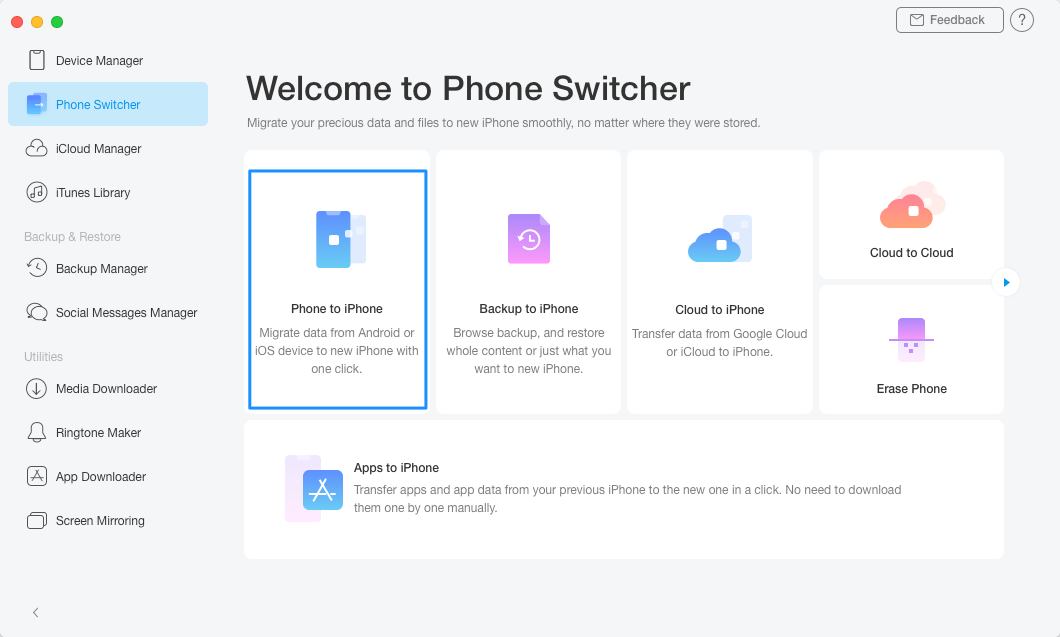1060x637 pixels.
Task: Click the Phone Switcher sidebar label
Action: (x=98, y=104)
